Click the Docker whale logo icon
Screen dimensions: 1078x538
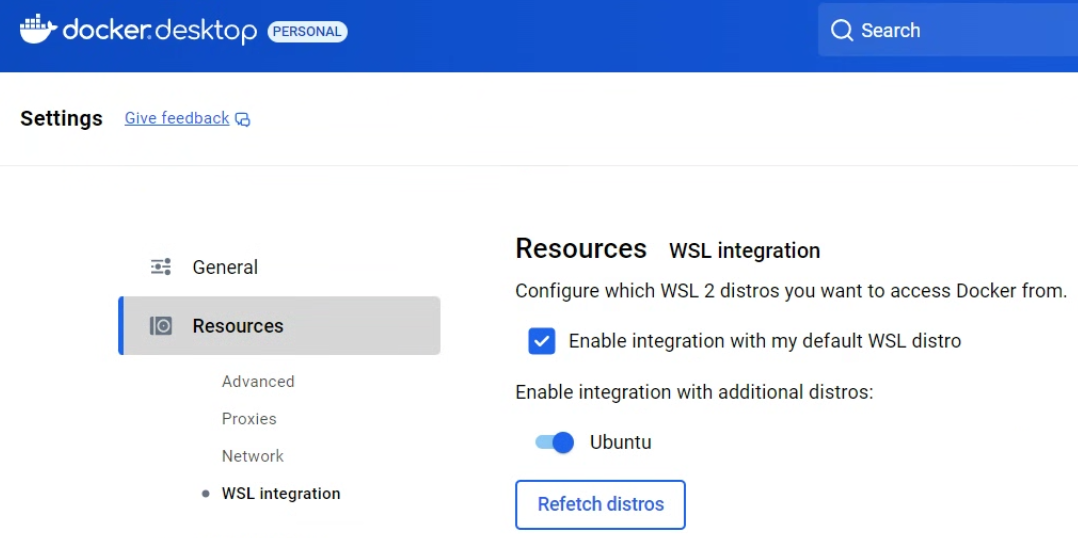[x=38, y=30]
